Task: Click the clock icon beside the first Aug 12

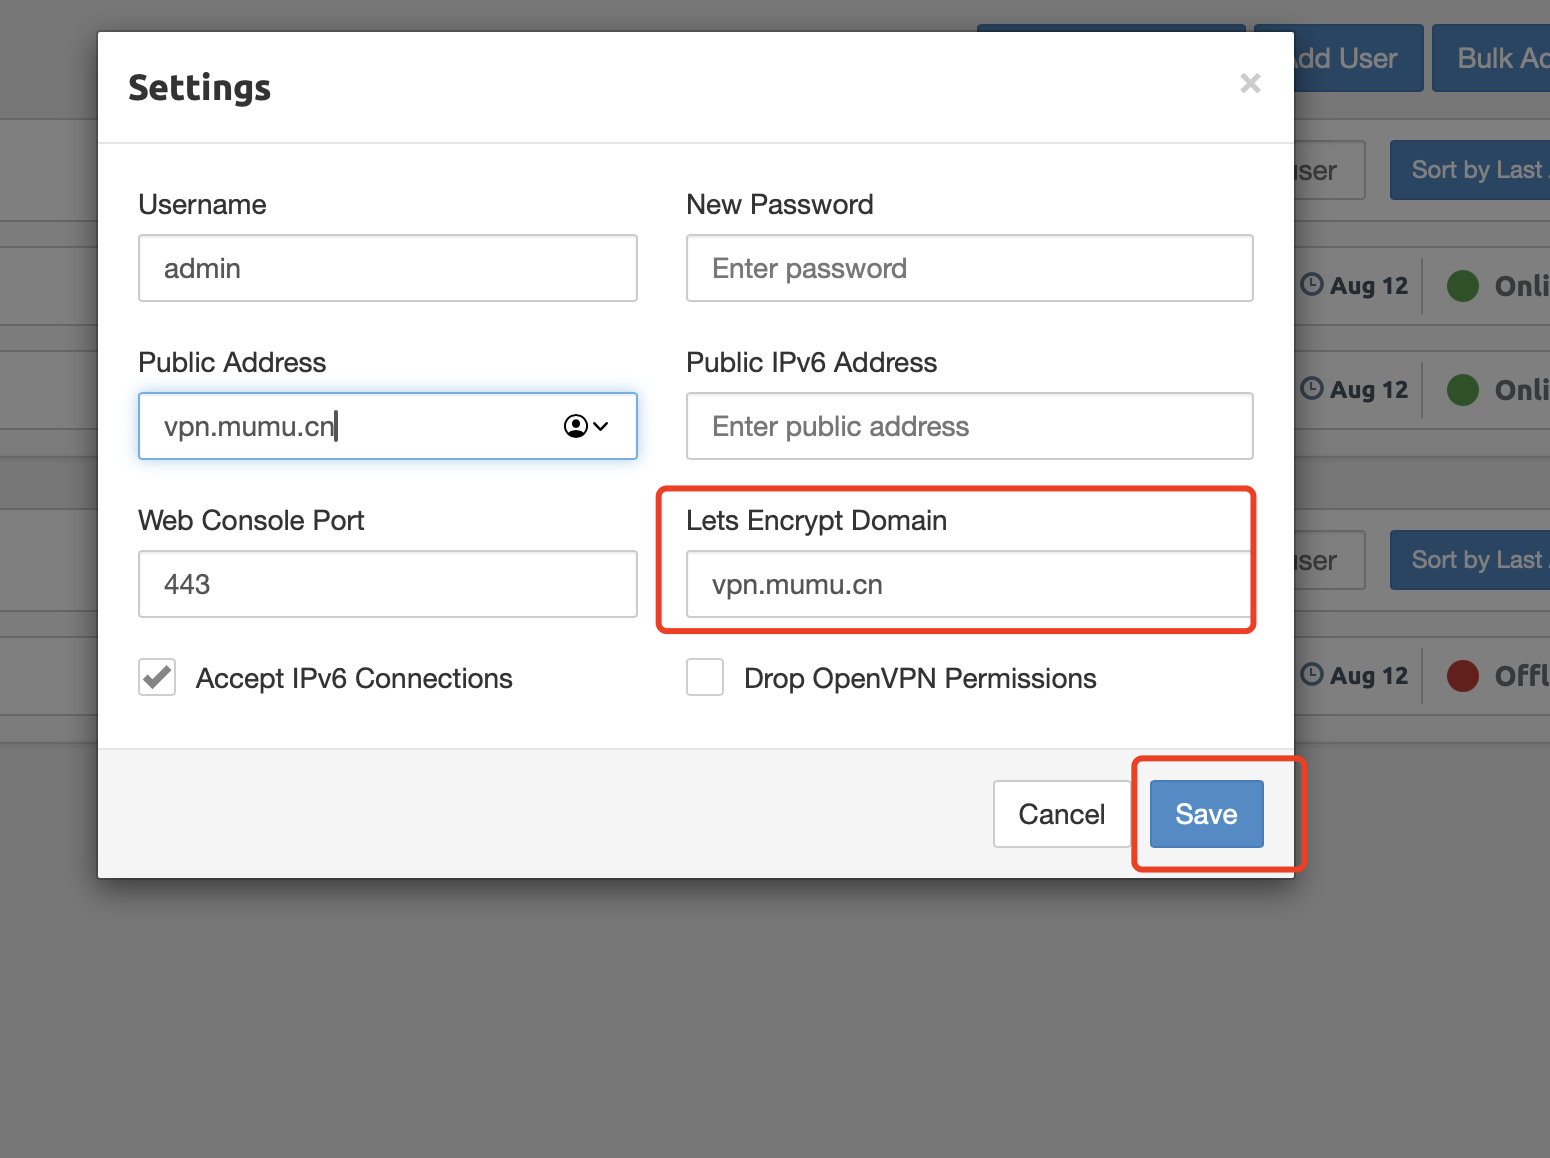Action: [1312, 284]
